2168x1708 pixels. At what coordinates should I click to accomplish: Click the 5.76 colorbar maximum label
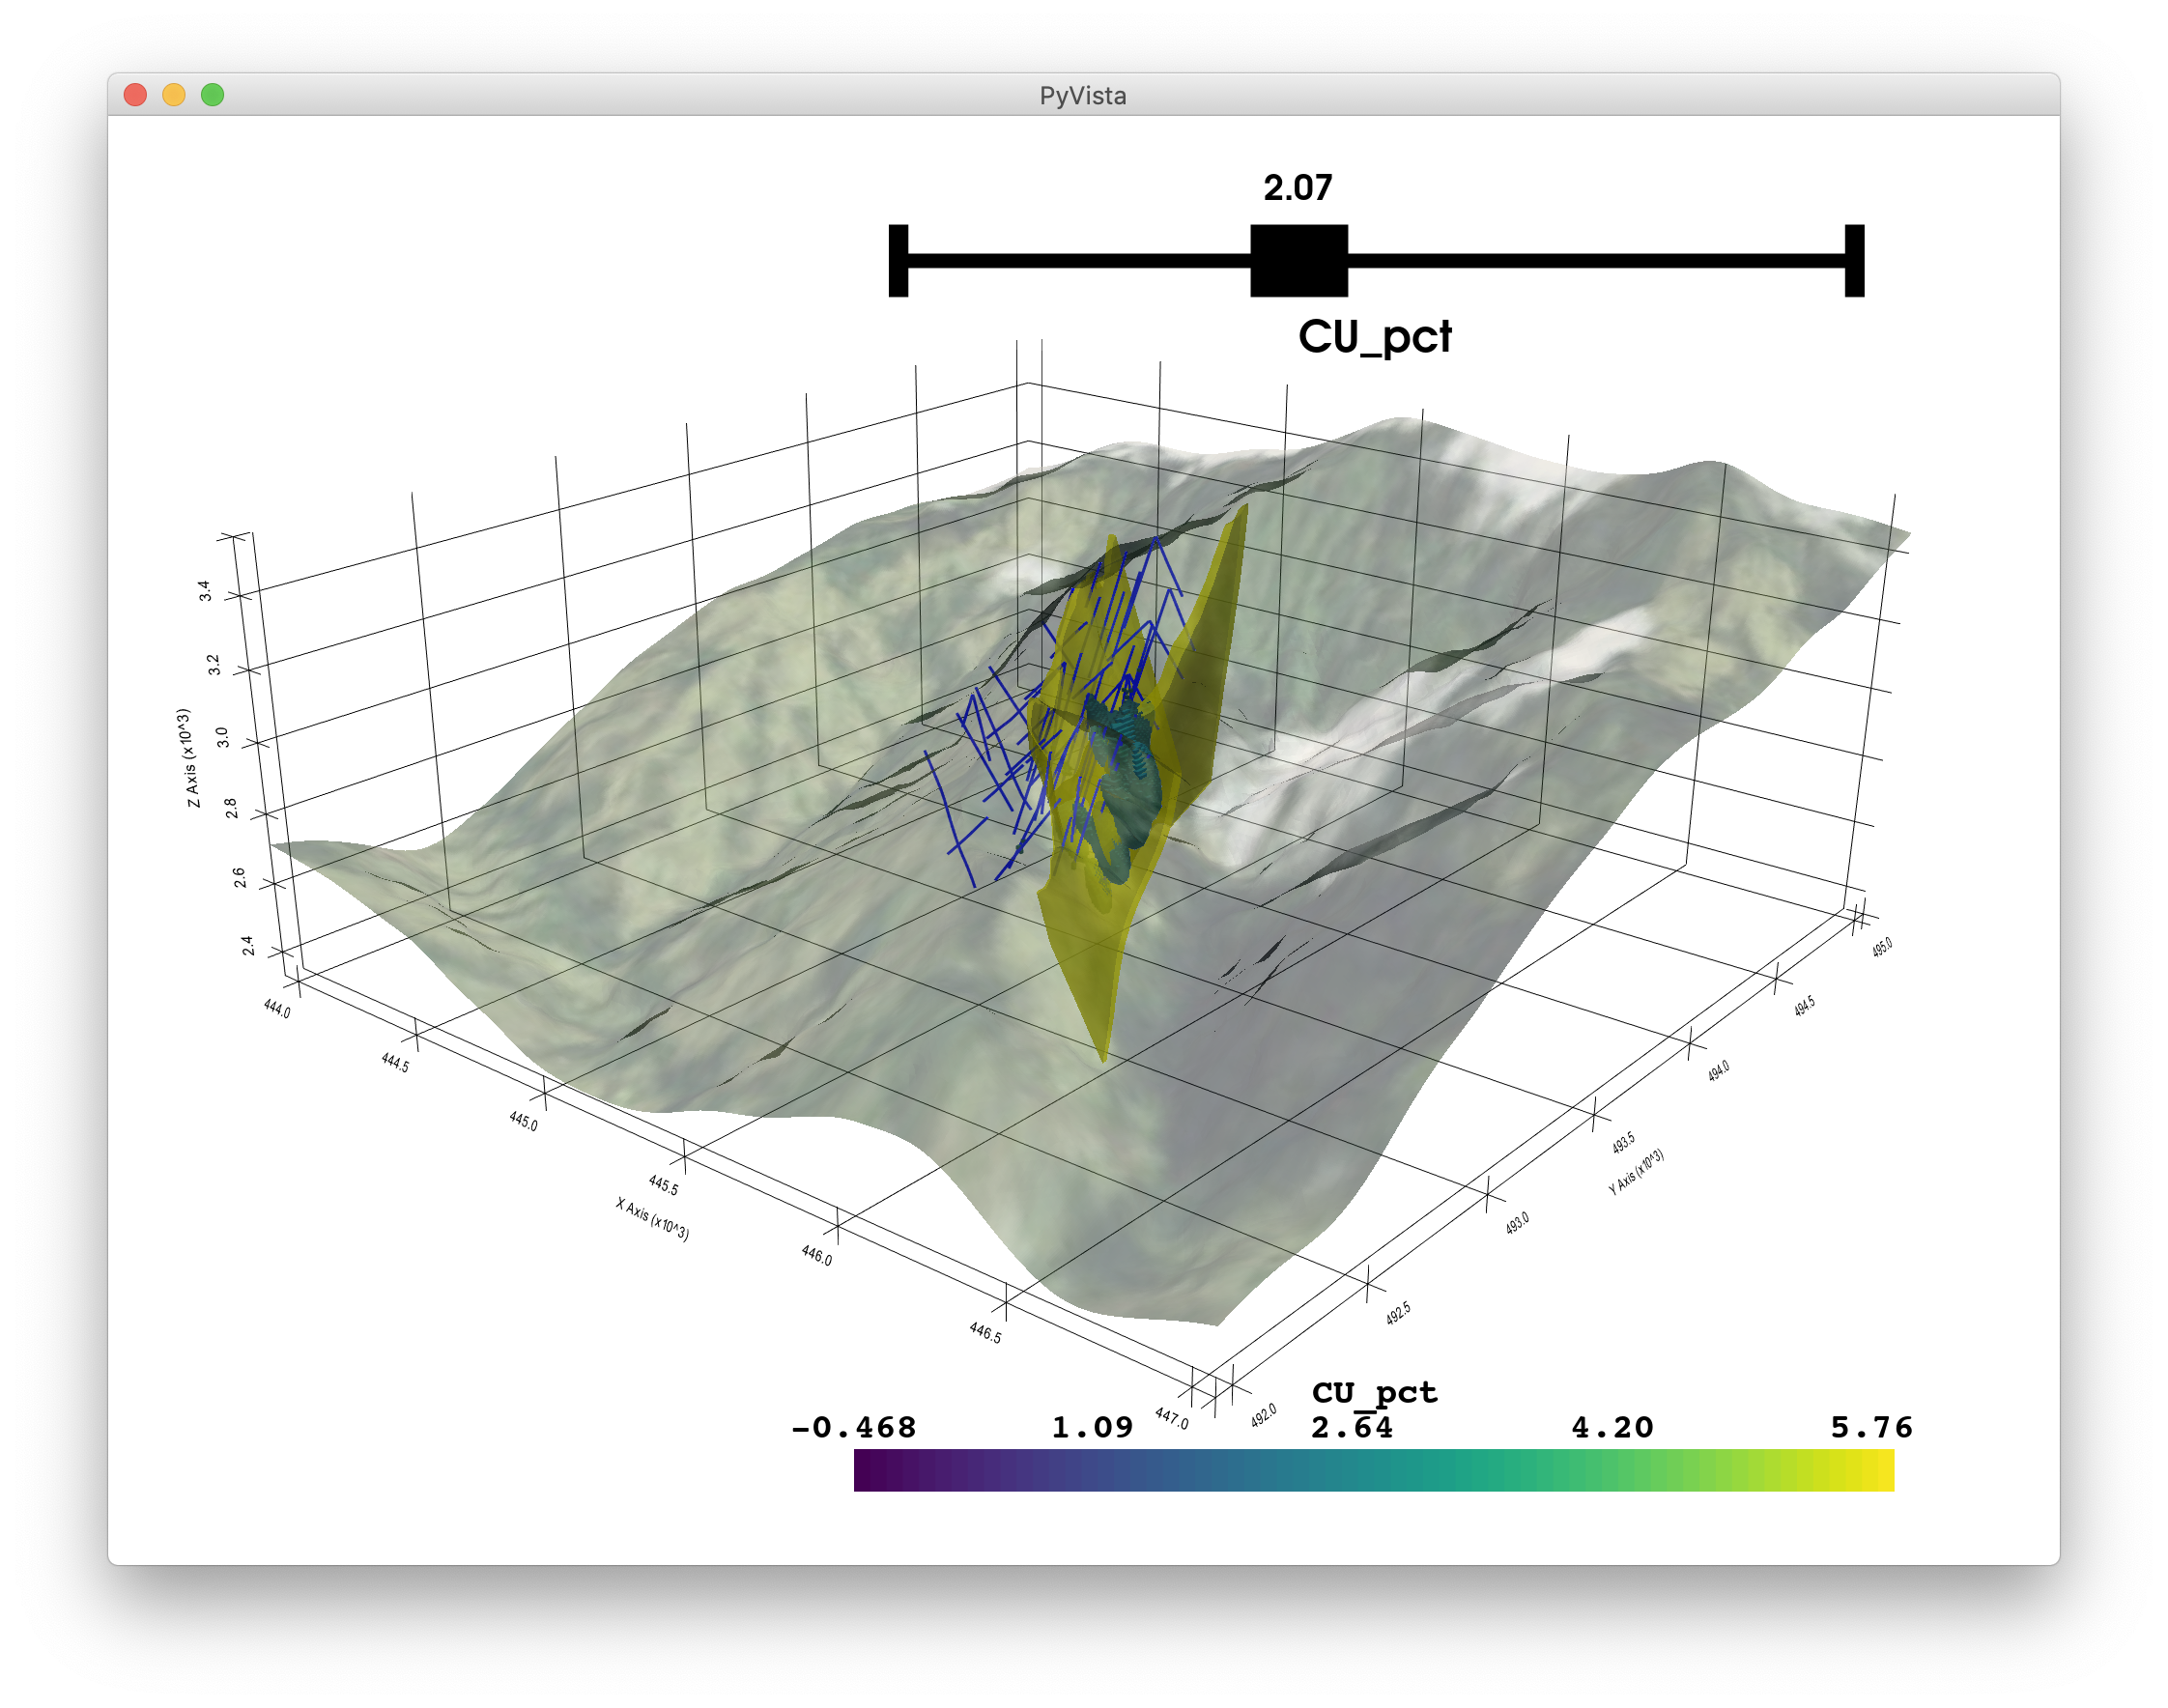[1871, 1427]
